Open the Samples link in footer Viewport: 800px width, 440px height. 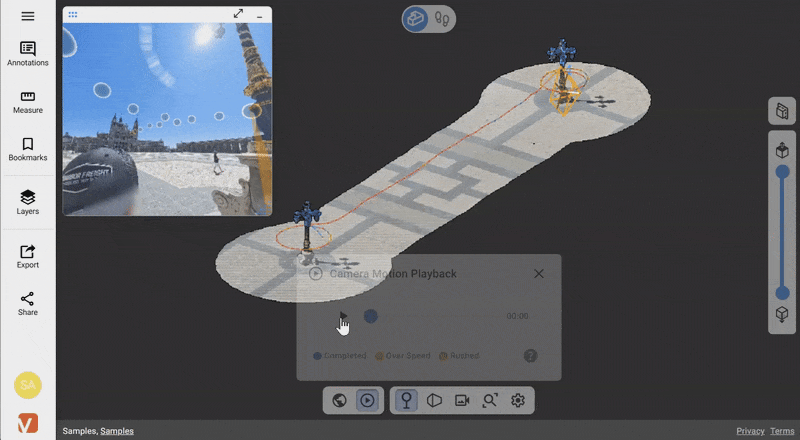tap(117, 431)
